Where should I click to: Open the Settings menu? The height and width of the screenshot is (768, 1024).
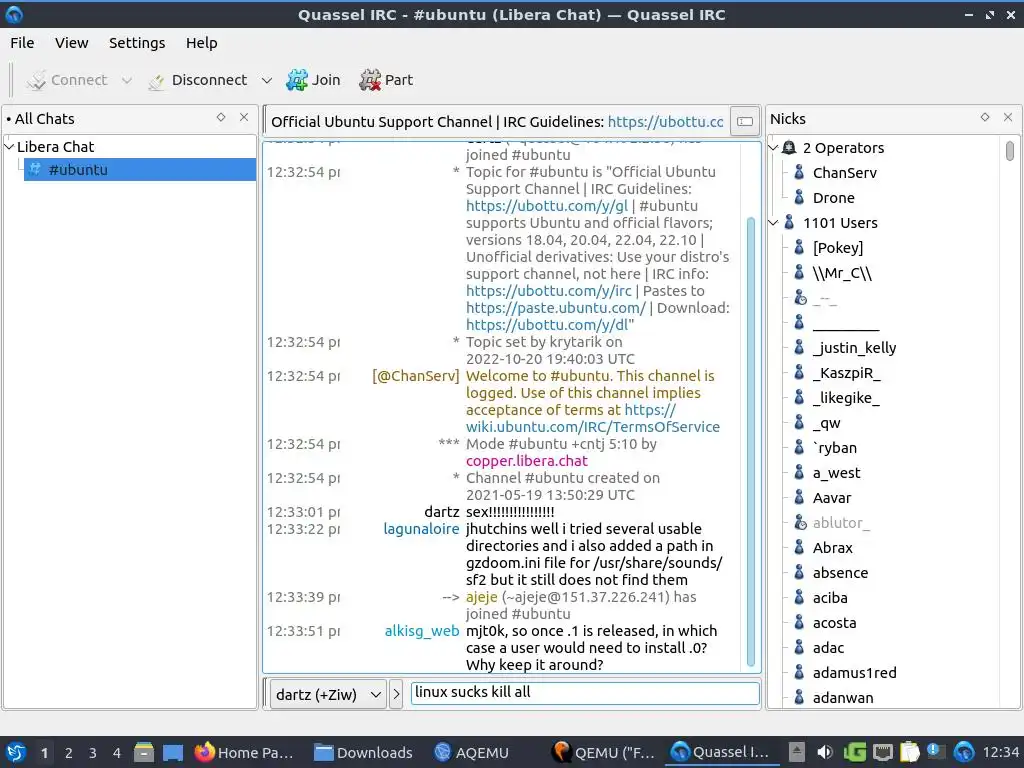pyautogui.click(x=136, y=43)
